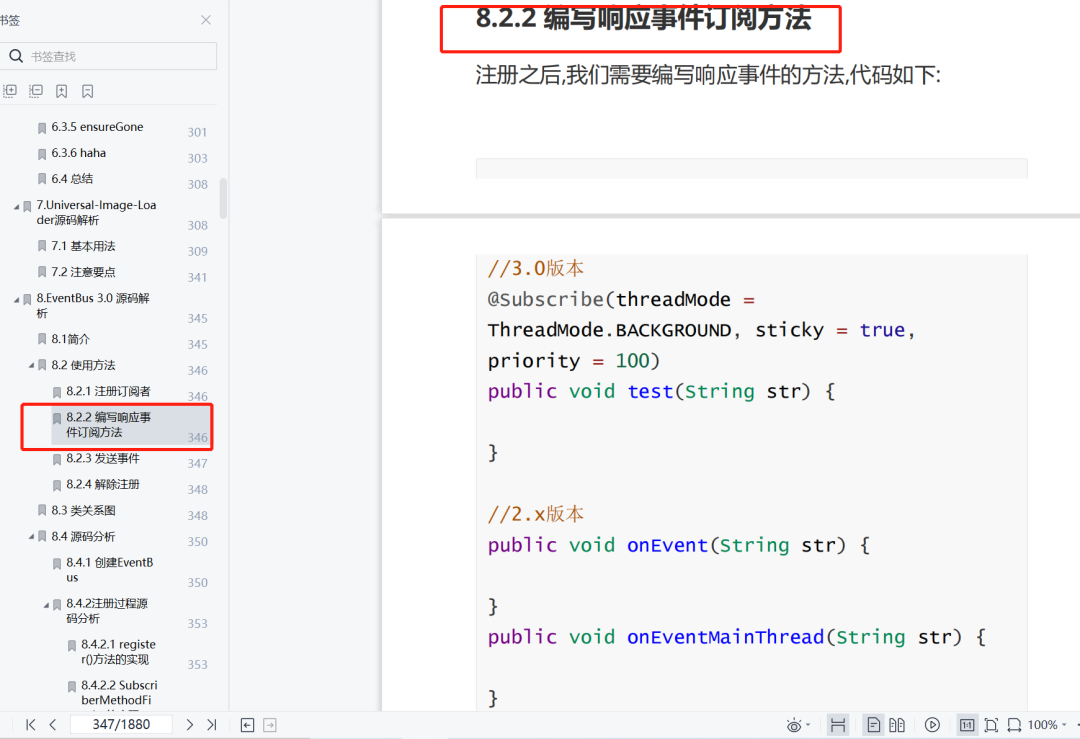Focus the bookmark search field
The width and height of the screenshot is (1080, 739).
click(x=109, y=56)
